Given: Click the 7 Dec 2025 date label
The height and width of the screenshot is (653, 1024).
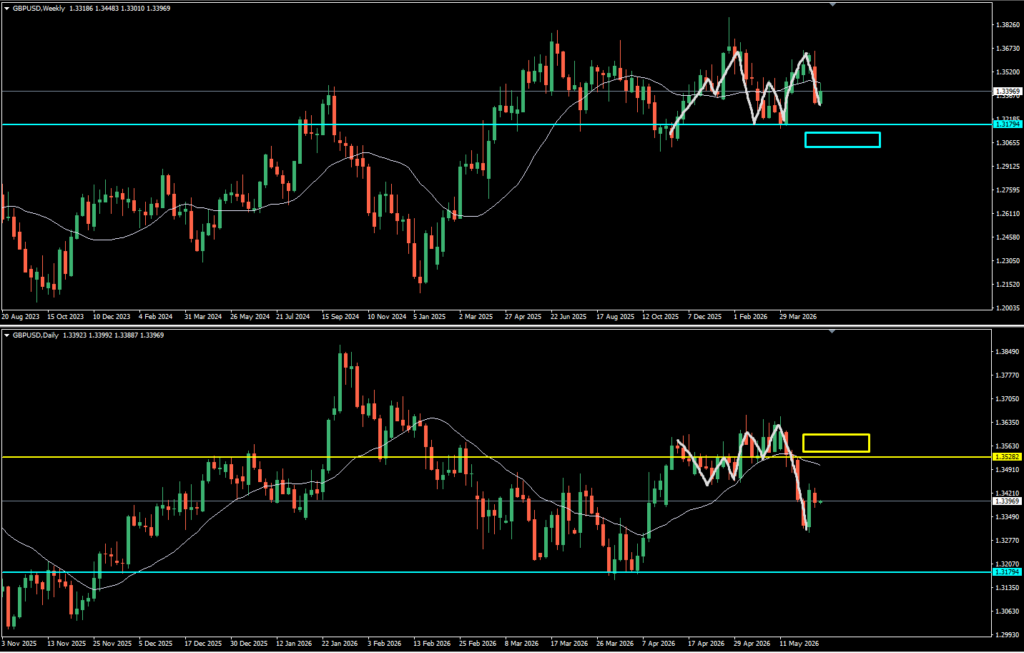Looking at the screenshot, I should (705, 316).
